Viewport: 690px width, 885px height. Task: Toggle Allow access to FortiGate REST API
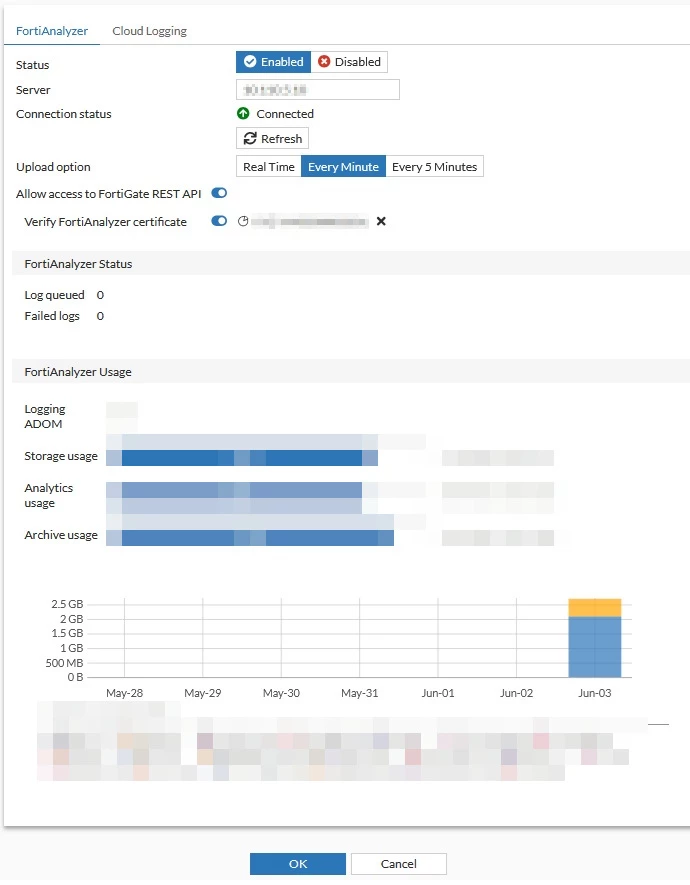[x=219, y=193]
